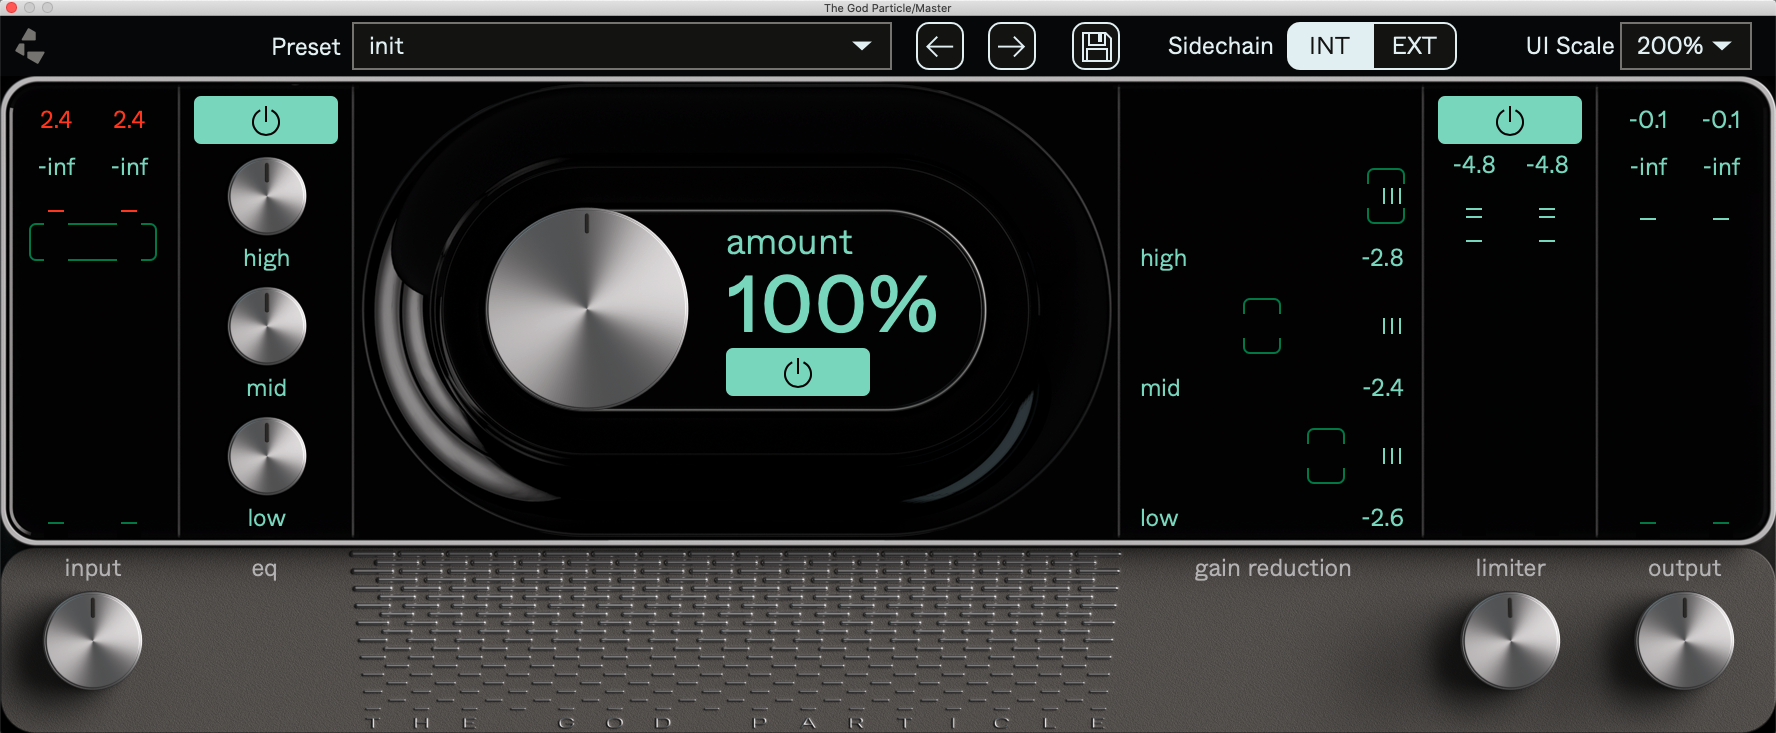1776x733 pixels.
Task: Toggle the amount power button
Action: click(798, 372)
